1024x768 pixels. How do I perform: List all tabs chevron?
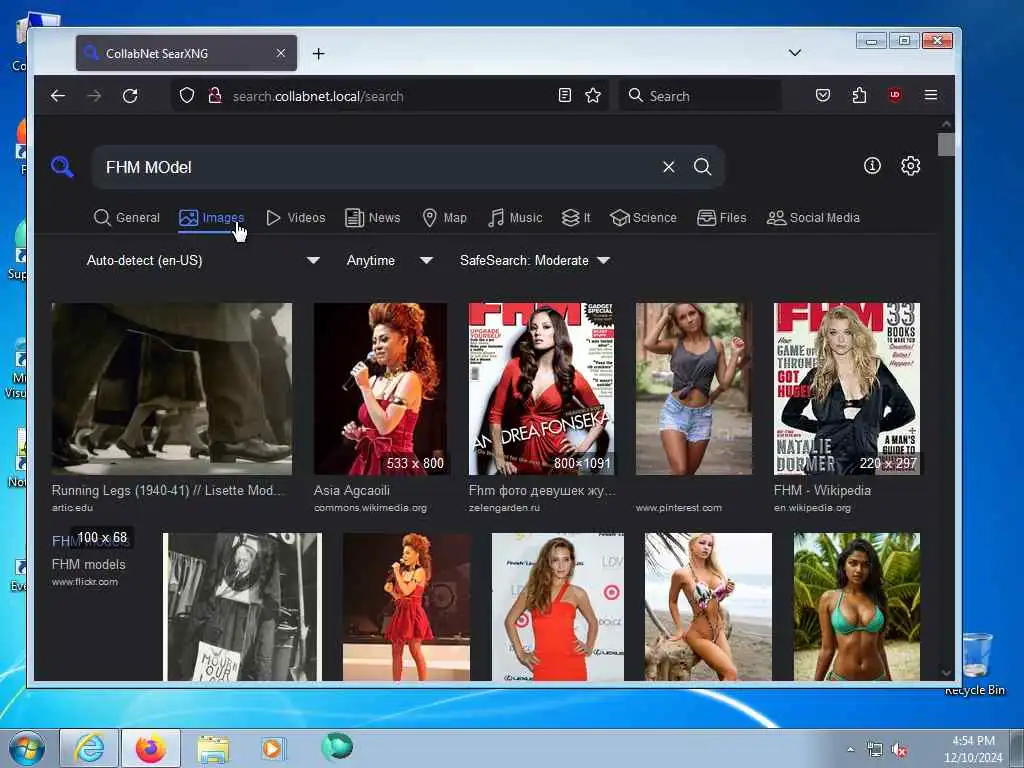[795, 53]
